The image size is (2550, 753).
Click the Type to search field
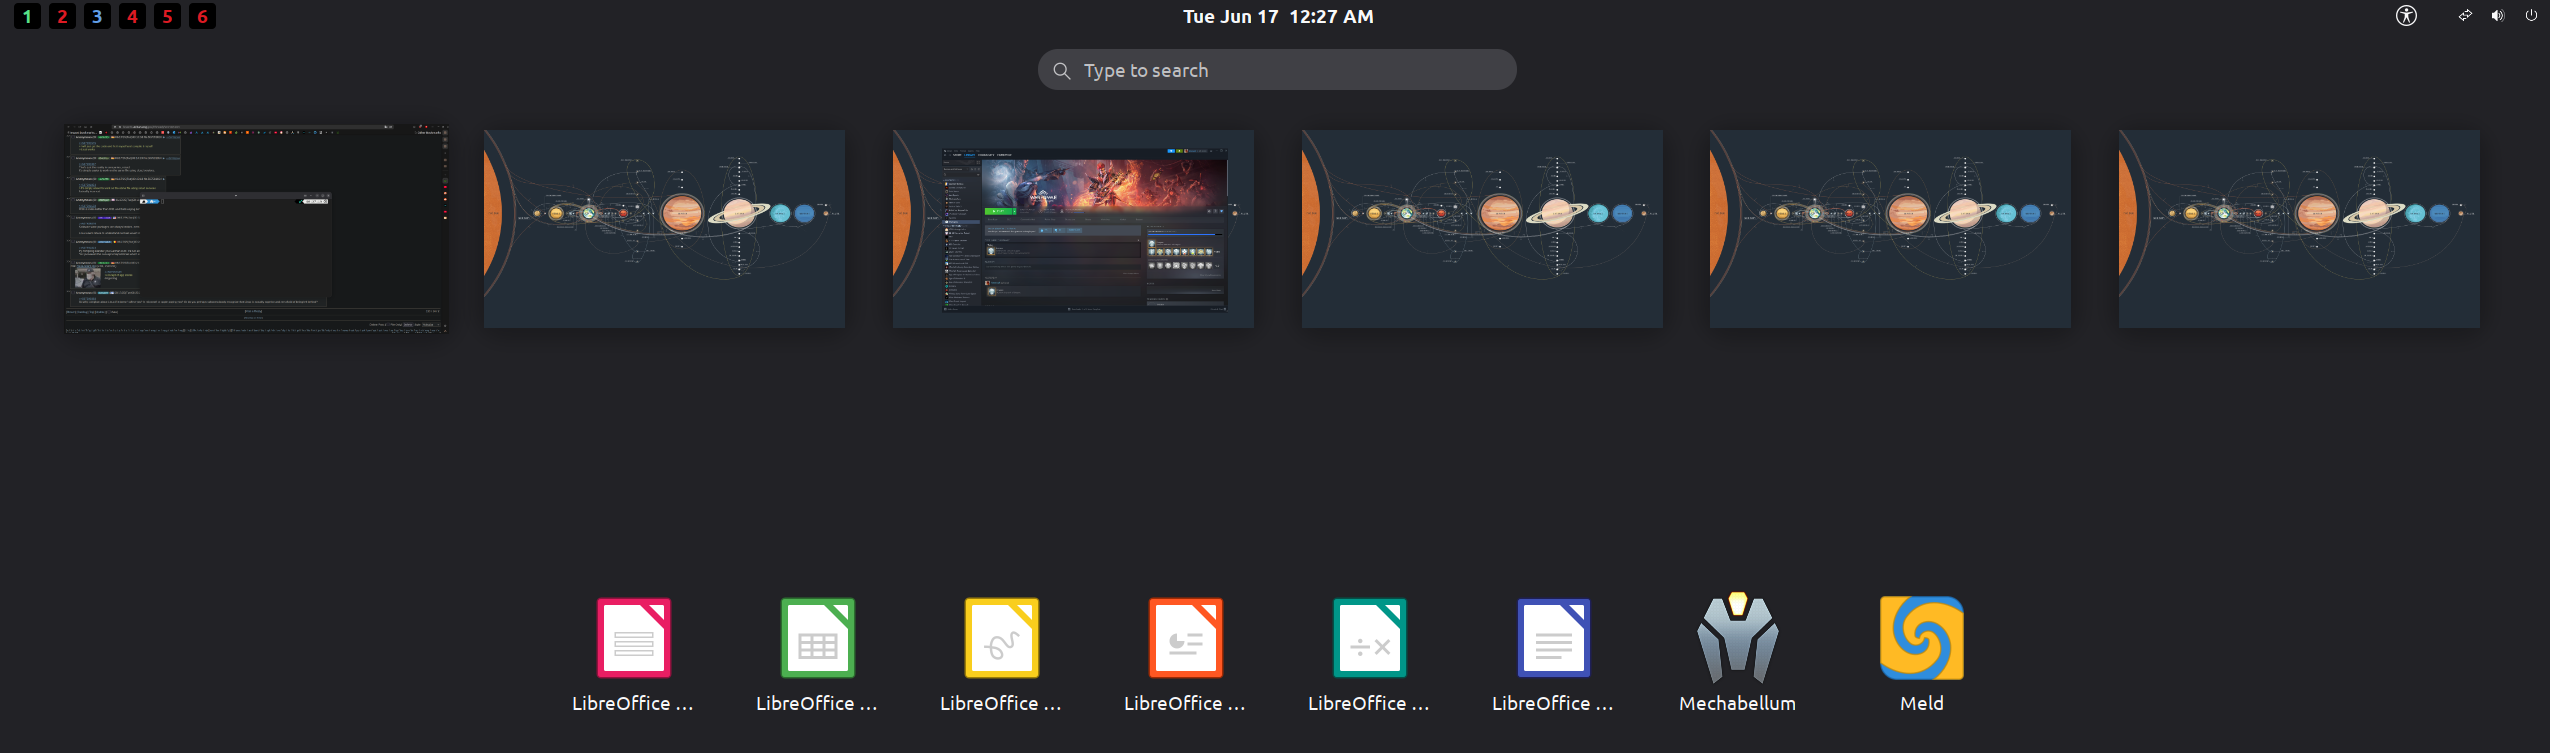[x=1277, y=70]
